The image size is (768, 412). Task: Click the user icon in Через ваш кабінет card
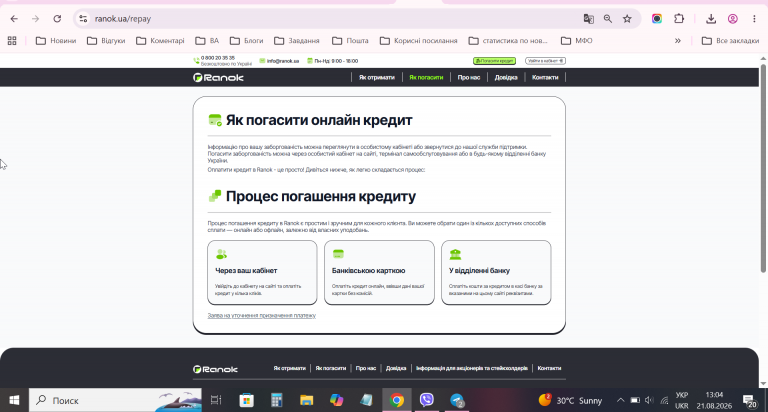(x=221, y=254)
